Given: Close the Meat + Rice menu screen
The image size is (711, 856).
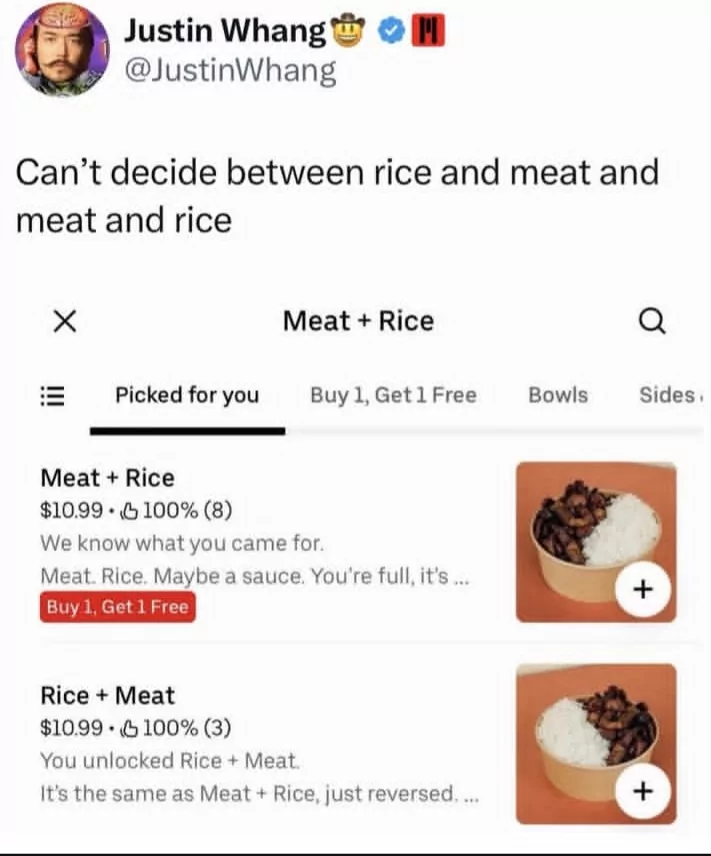Looking at the screenshot, I should point(64,321).
